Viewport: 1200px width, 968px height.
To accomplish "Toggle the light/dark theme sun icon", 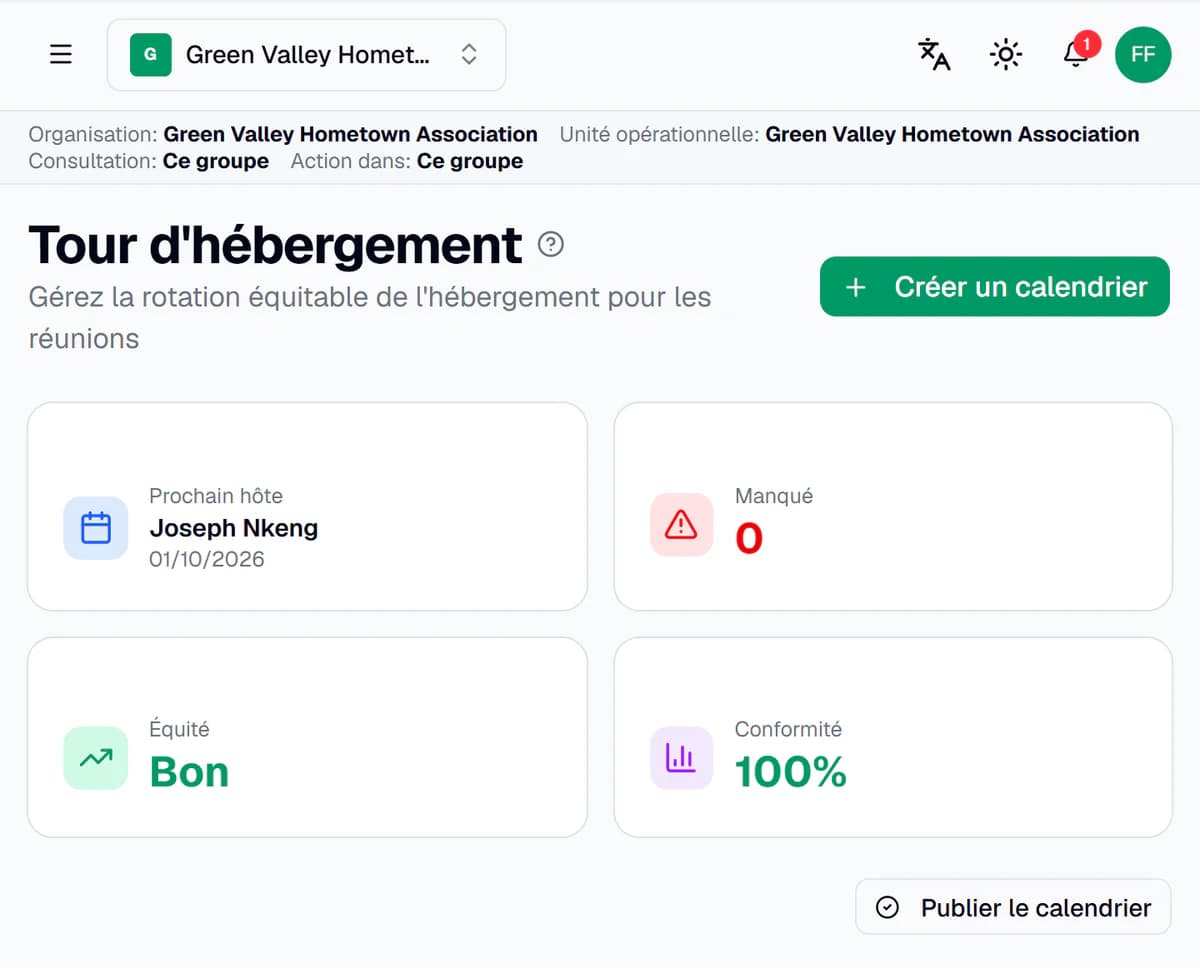I will [1005, 55].
